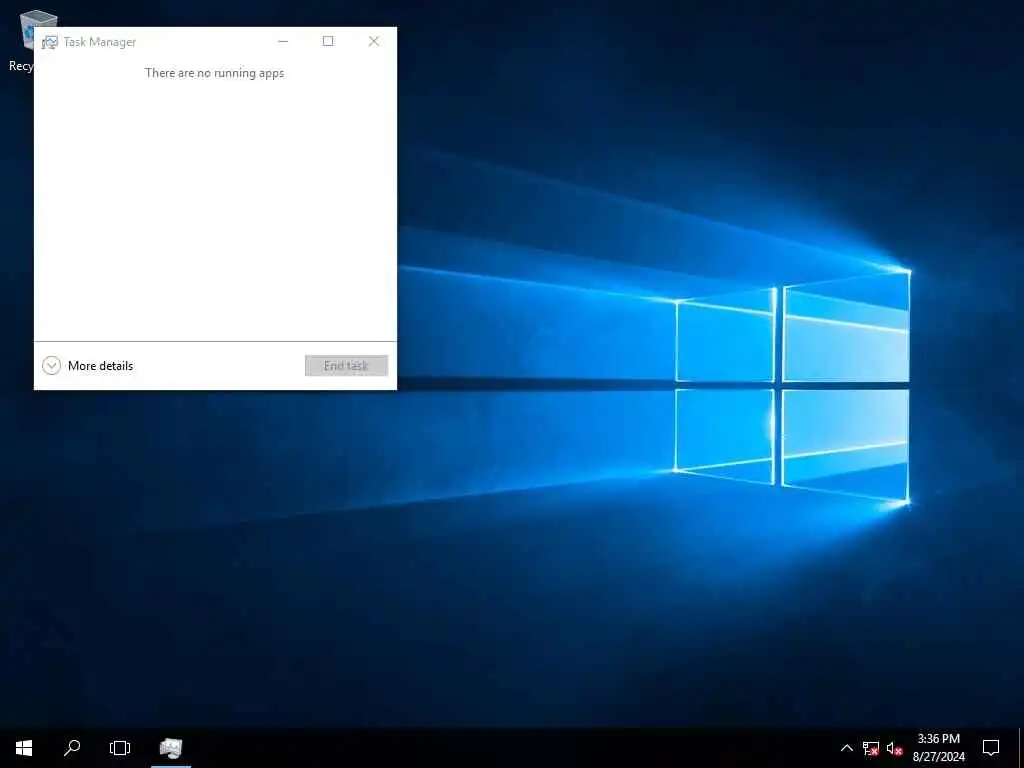This screenshot has width=1024, height=768.
Task: Click the 'There are no running apps' message
Action: (214, 73)
